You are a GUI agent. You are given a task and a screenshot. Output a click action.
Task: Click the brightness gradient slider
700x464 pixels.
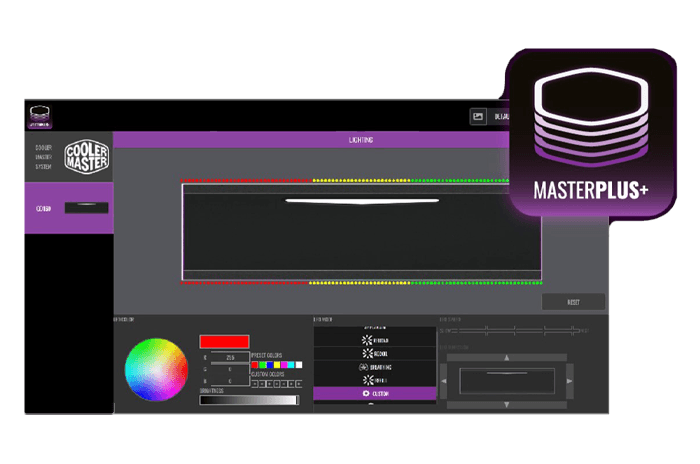pyautogui.click(x=248, y=400)
